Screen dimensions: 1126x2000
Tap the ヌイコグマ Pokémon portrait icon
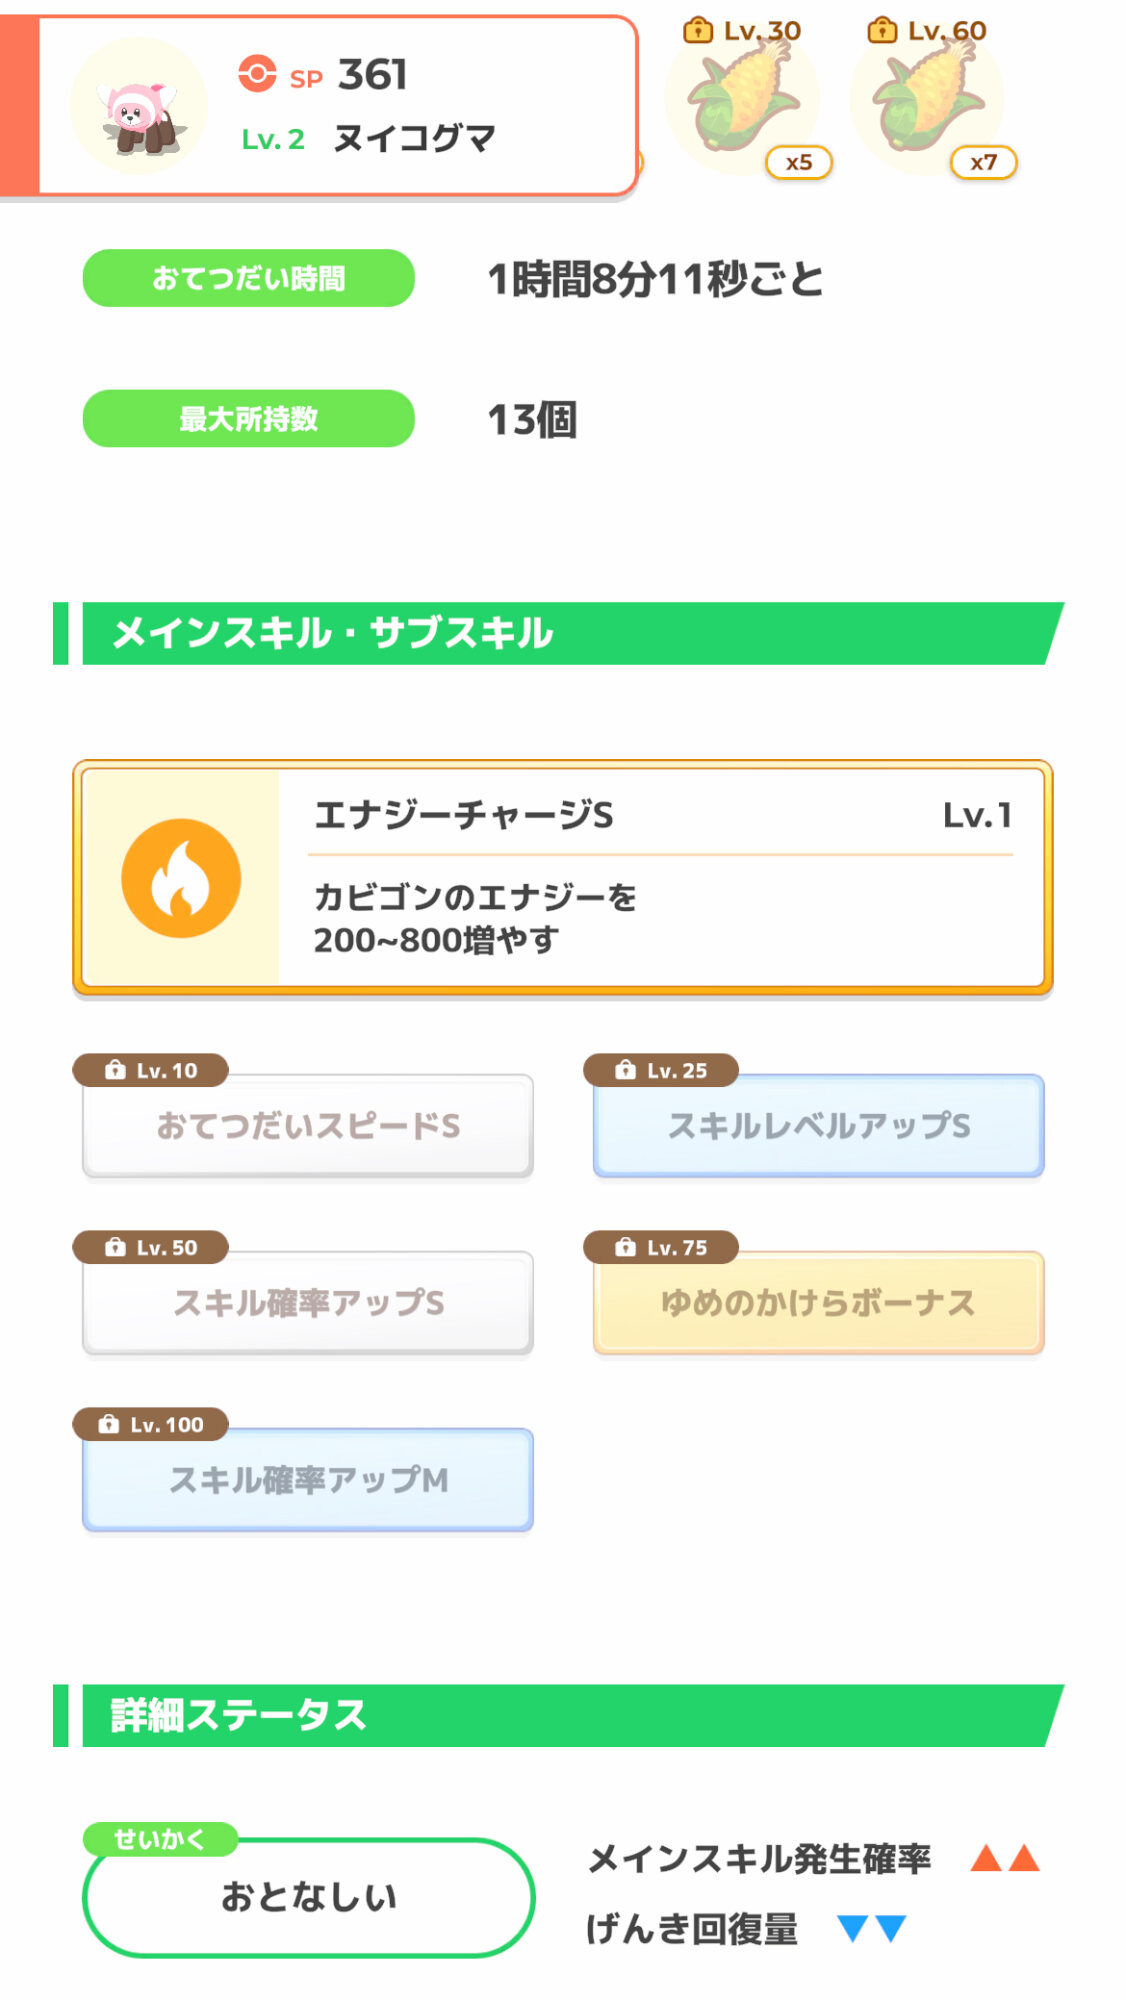pyautogui.click(x=140, y=107)
